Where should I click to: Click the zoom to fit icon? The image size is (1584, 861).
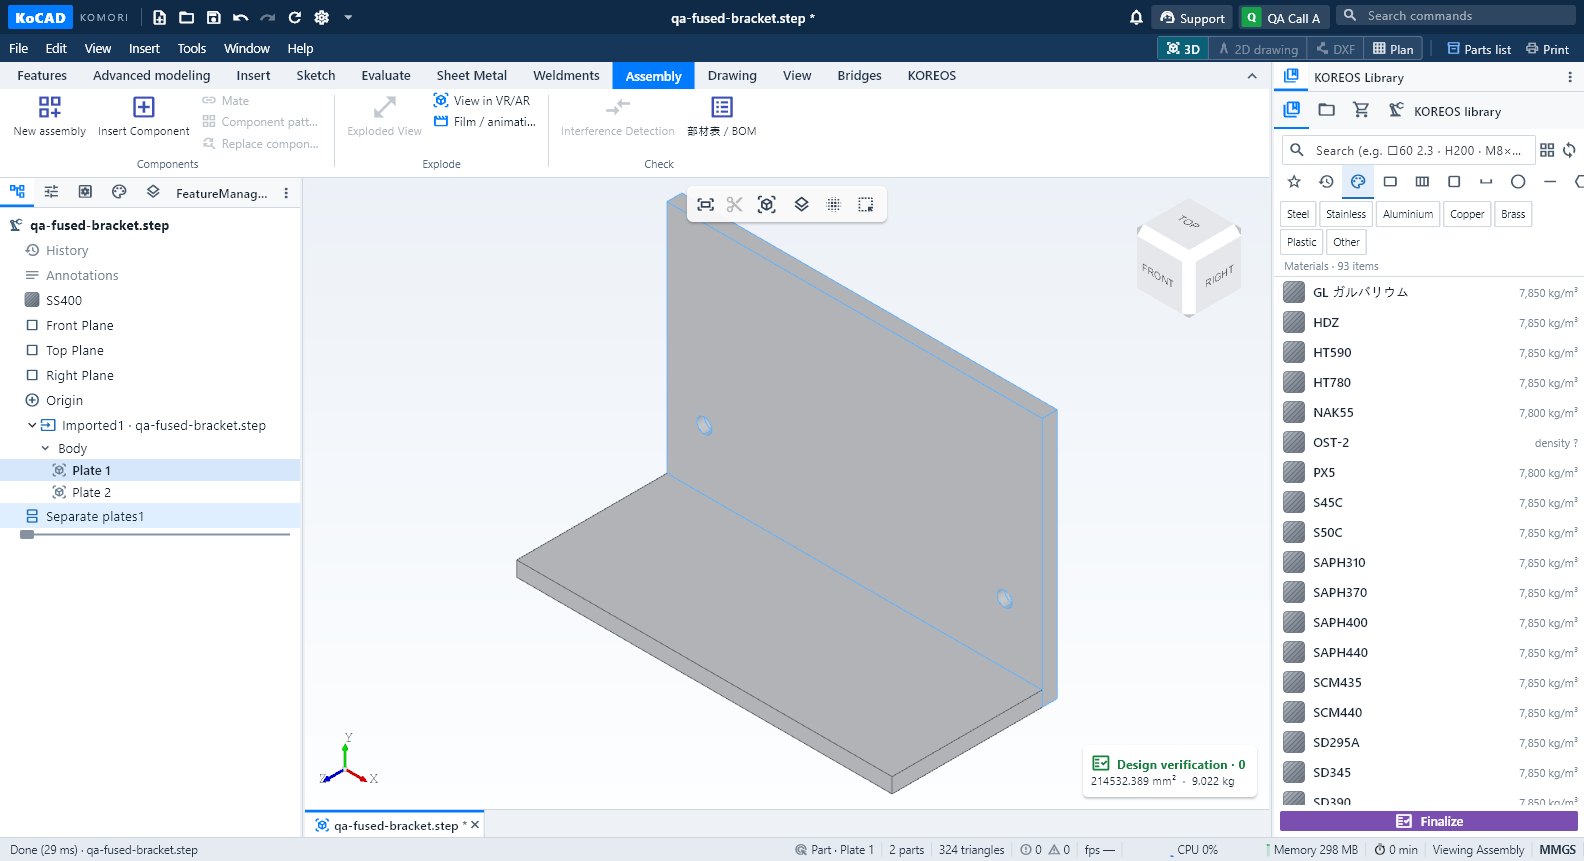[x=705, y=204]
